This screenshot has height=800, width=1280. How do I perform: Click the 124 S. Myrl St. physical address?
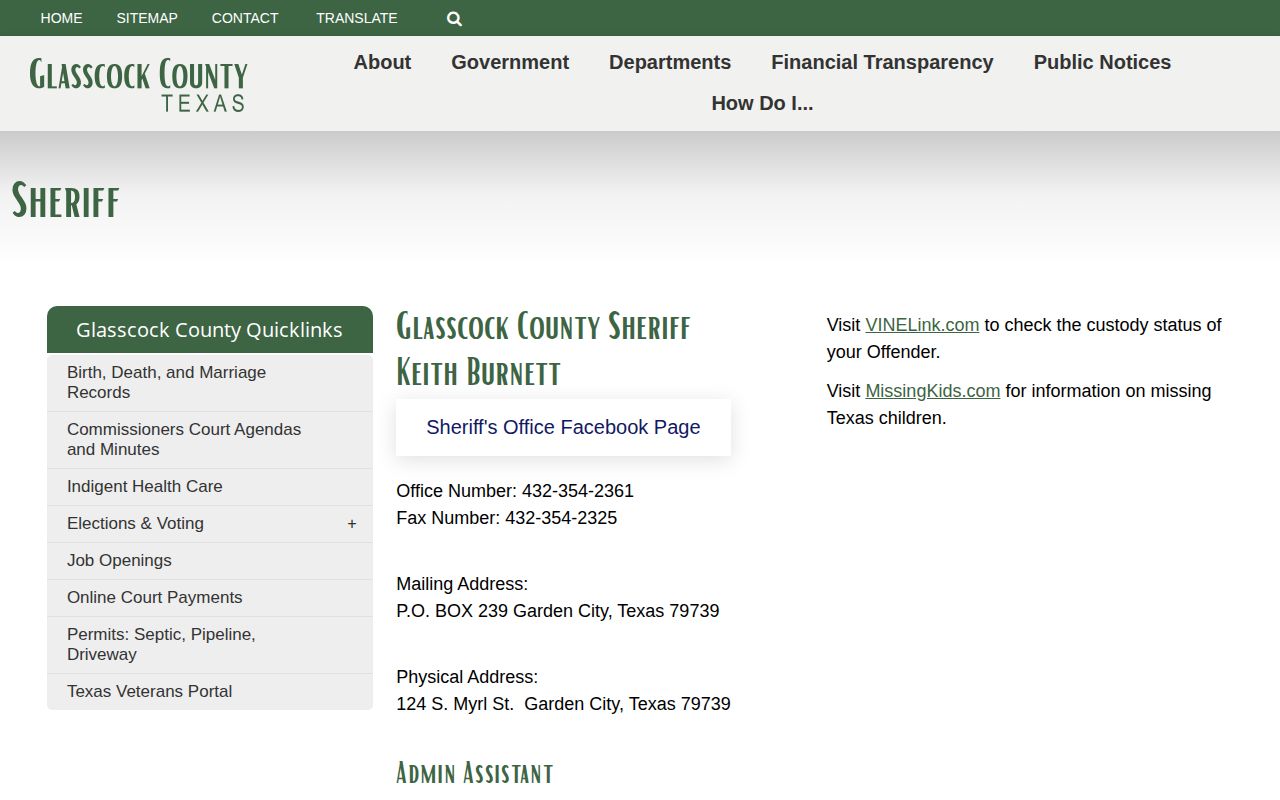pyautogui.click(x=563, y=704)
